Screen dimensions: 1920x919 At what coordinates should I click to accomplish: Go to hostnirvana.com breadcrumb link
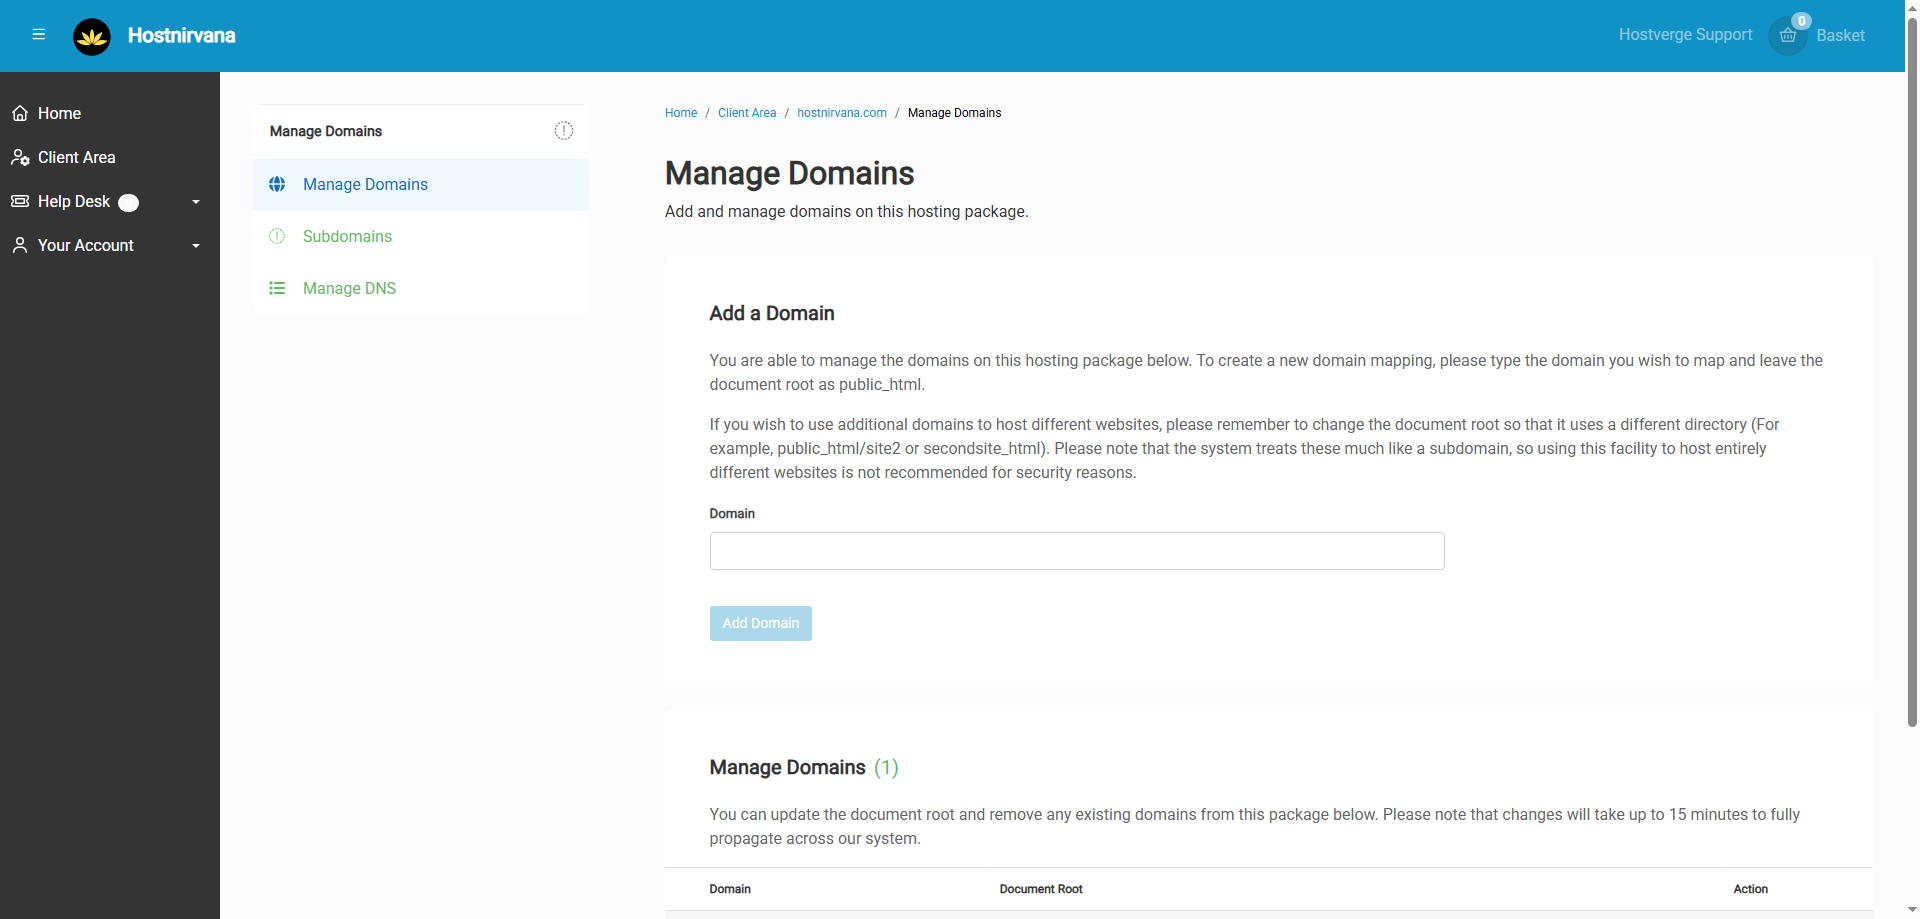(841, 113)
